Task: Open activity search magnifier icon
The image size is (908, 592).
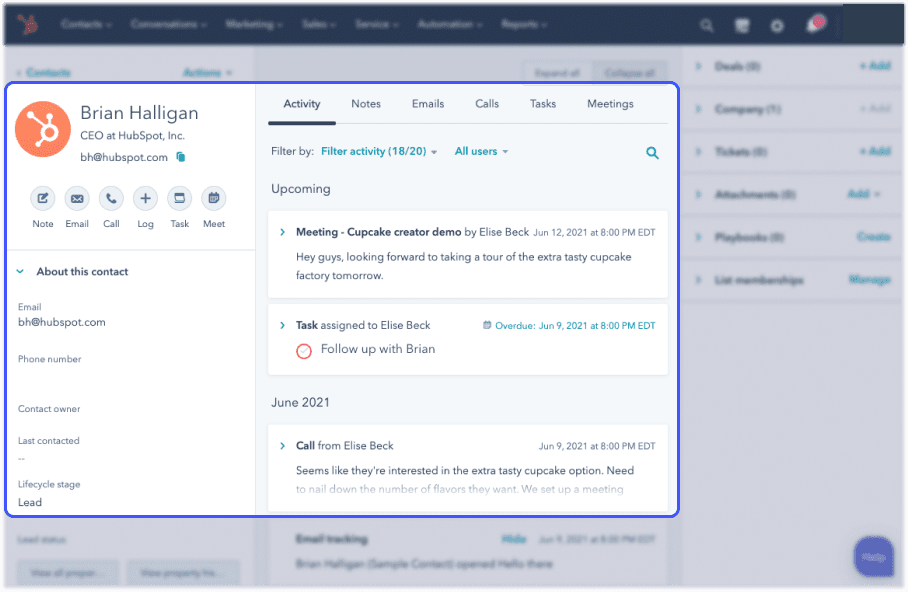Action: click(652, 153)
